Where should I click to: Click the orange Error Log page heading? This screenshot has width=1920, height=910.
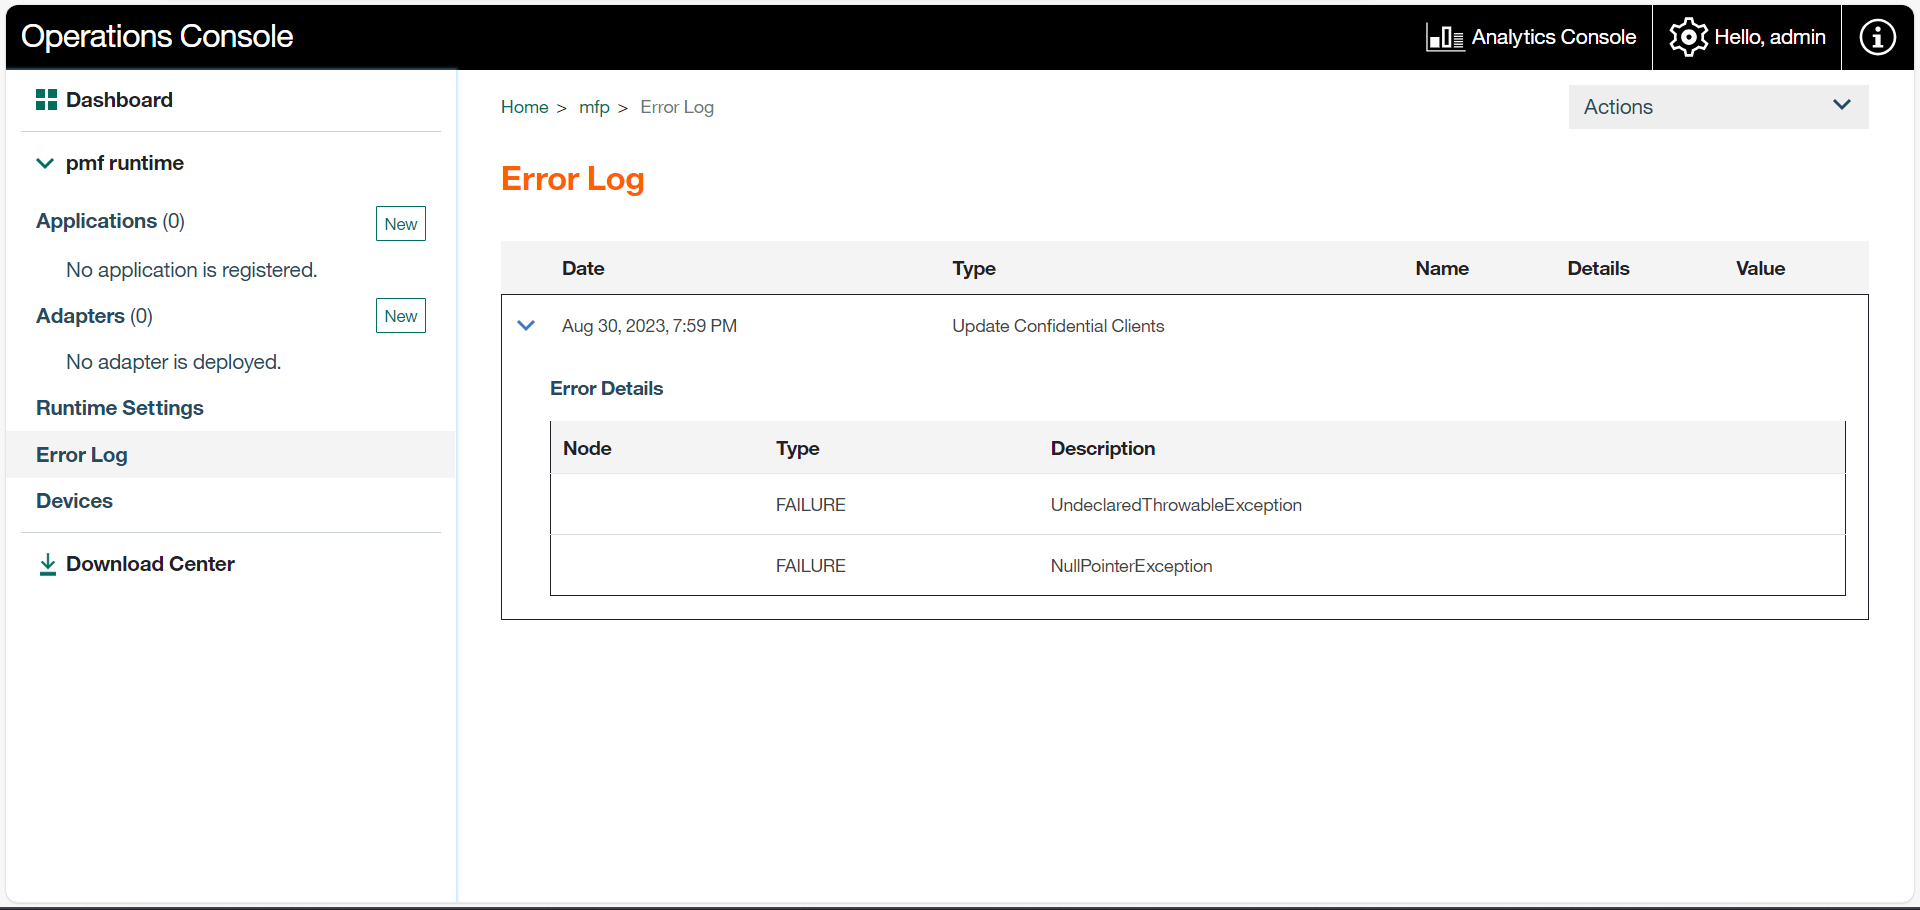click(x=572, y=179)
